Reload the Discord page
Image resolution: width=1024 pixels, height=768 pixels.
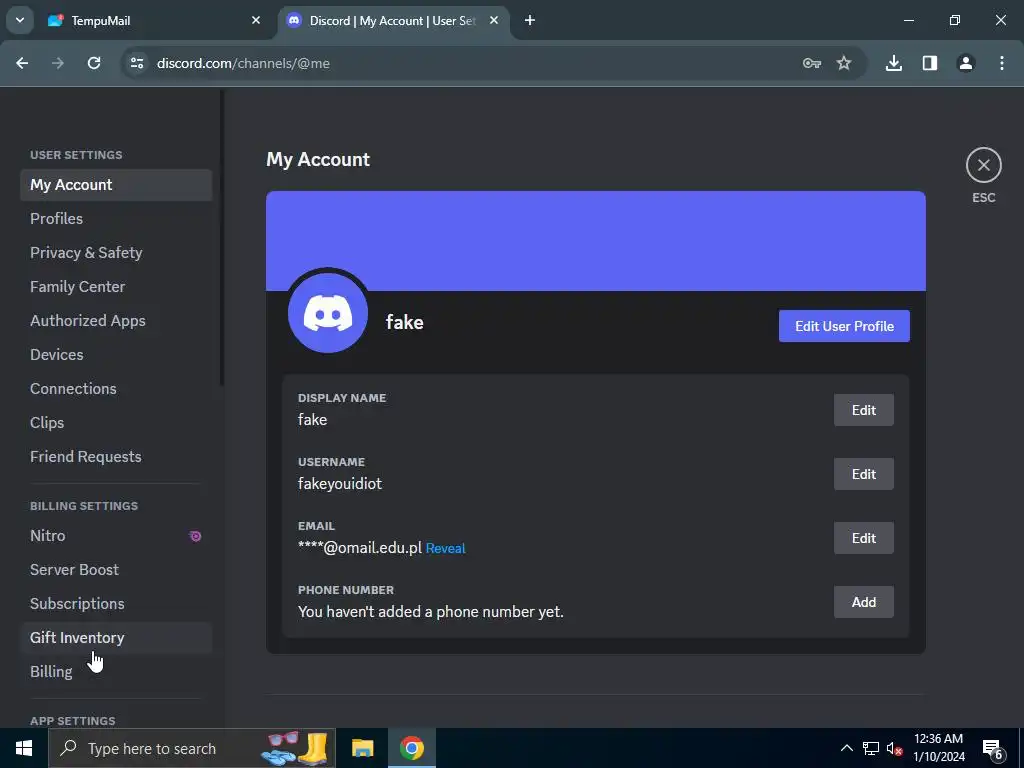pos(94,63)
